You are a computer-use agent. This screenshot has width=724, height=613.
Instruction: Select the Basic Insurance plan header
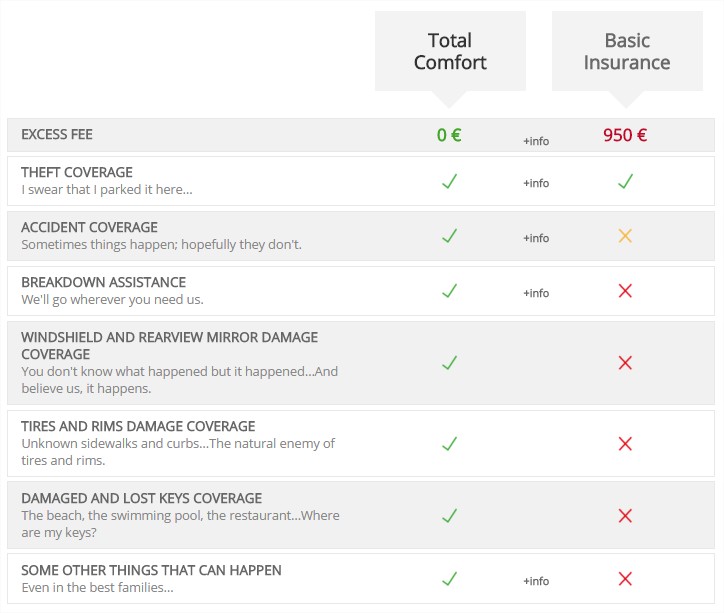(x=627, y=51)
